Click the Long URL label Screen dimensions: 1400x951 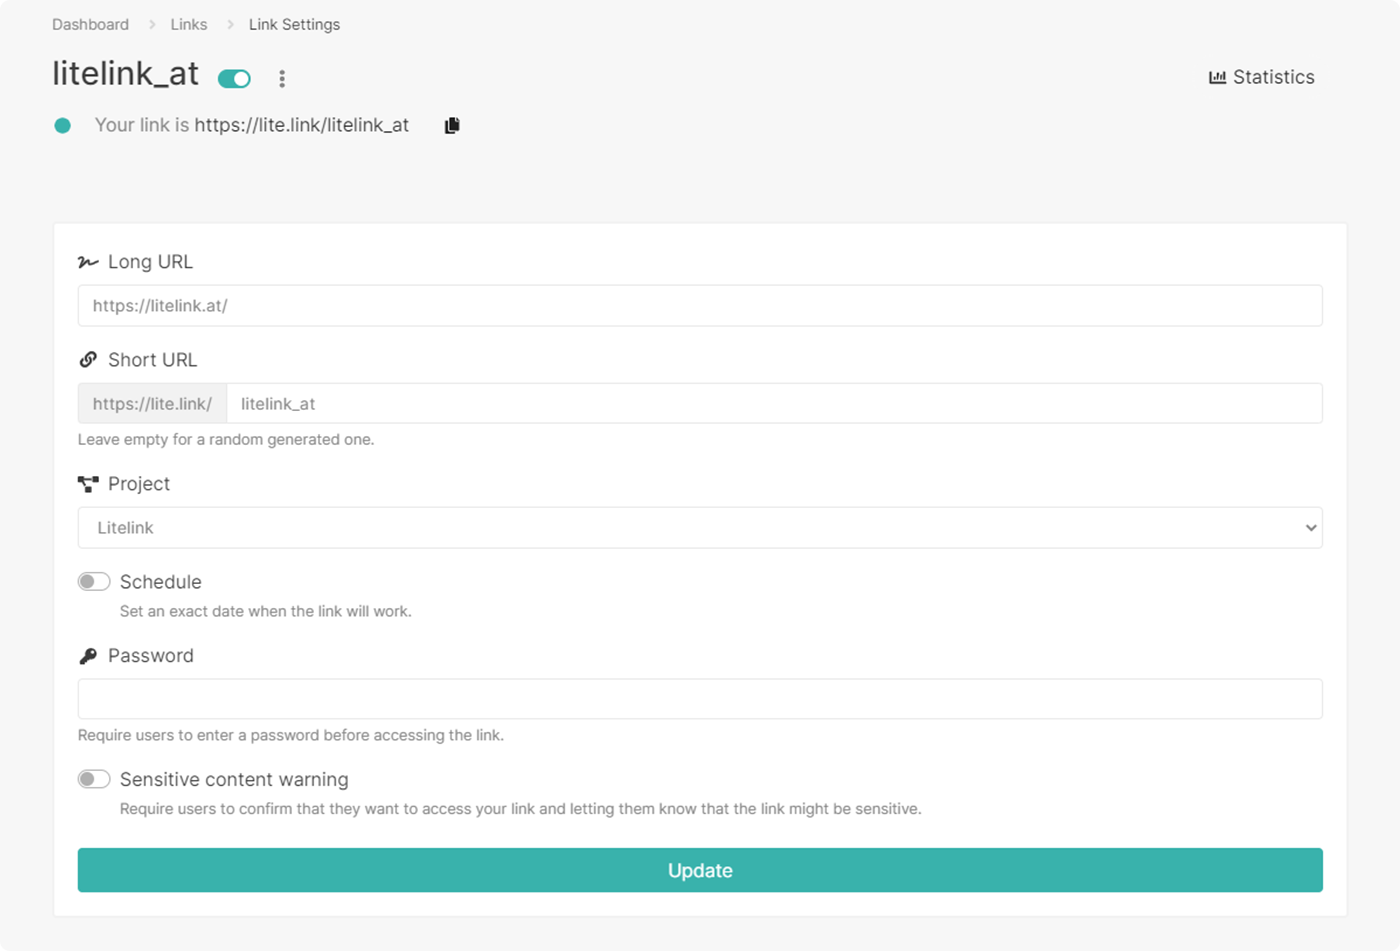150,262
